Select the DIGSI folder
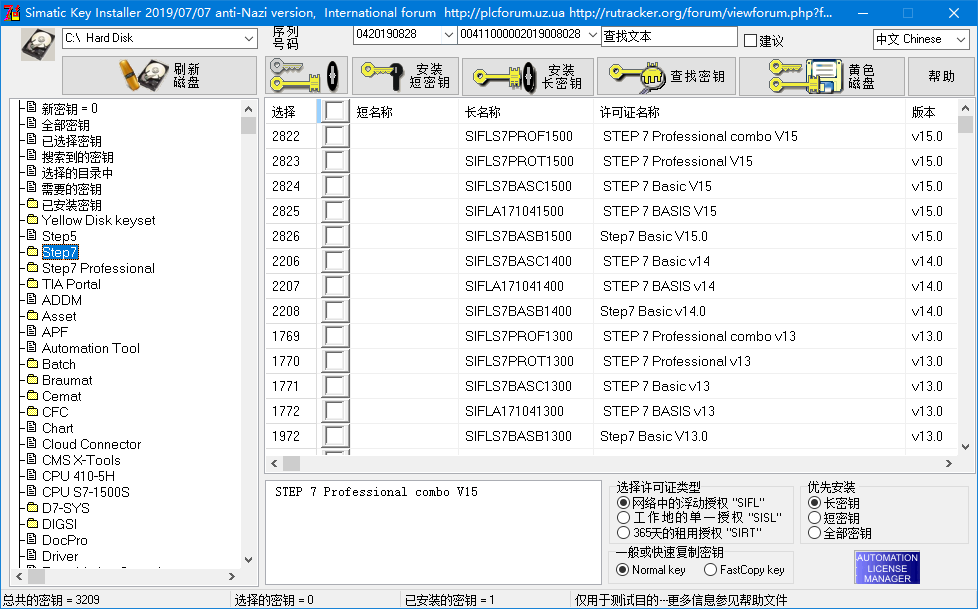The width and height of the screenshot is (978, 609). tap(59, 524)
